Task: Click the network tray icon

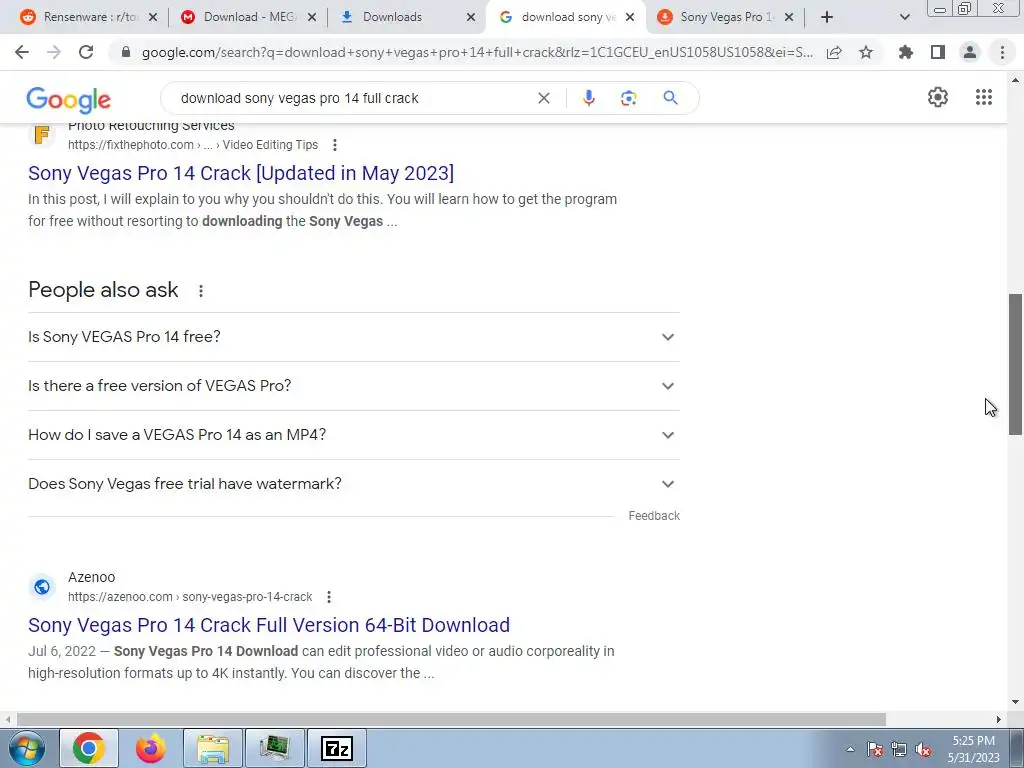Action: pos(899,749)
